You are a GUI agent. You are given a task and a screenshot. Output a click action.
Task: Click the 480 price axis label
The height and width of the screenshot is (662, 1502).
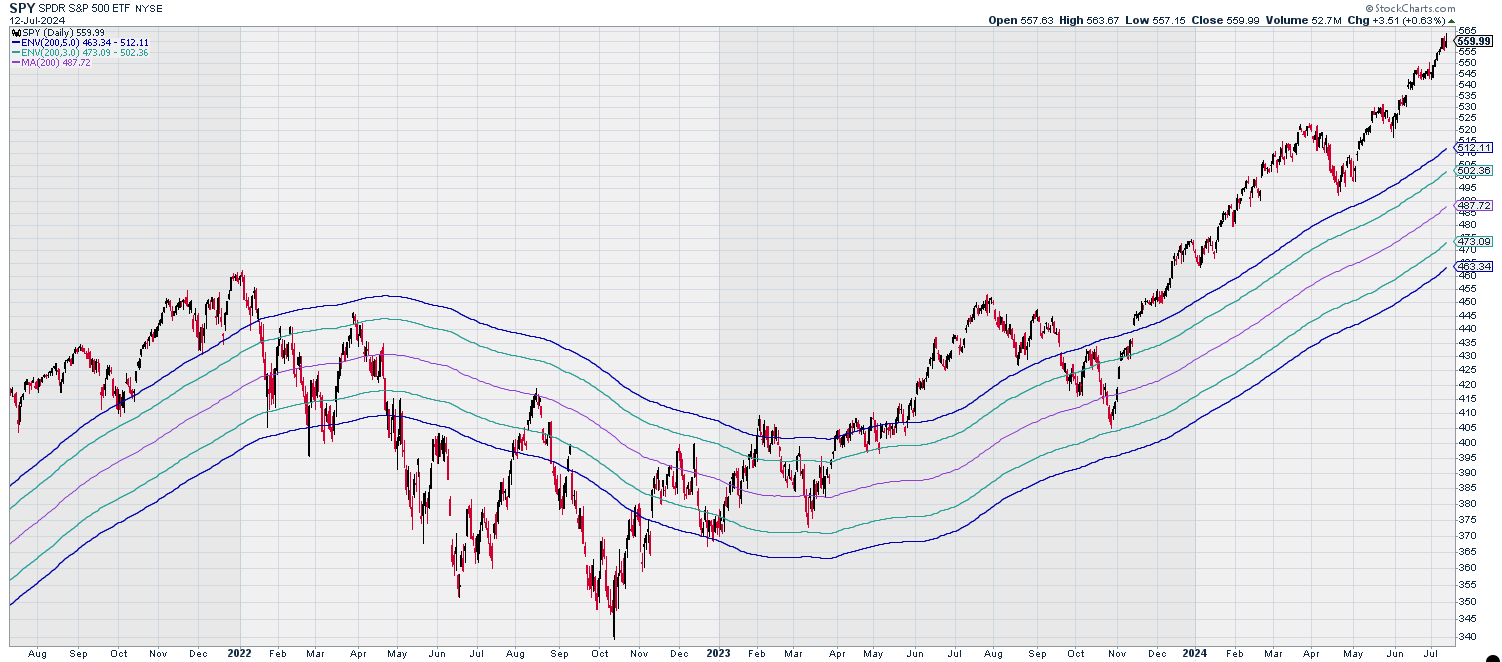pos(1467,224)
